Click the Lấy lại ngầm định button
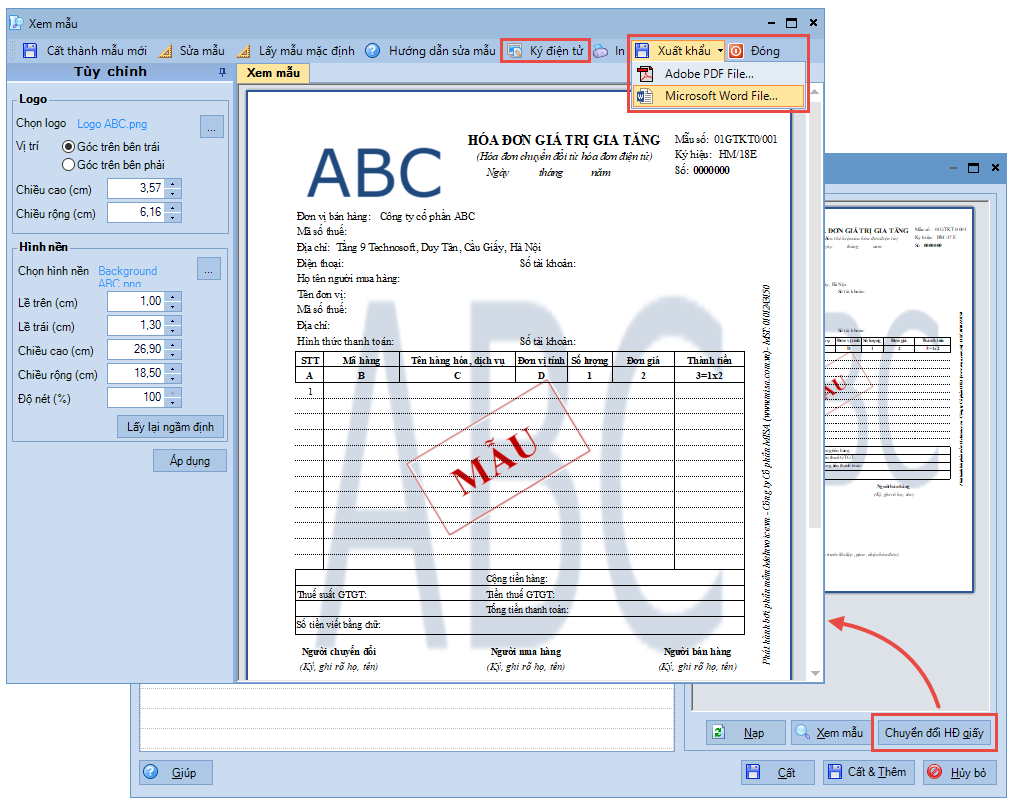 pyautogui.click(x=171, y=427)
